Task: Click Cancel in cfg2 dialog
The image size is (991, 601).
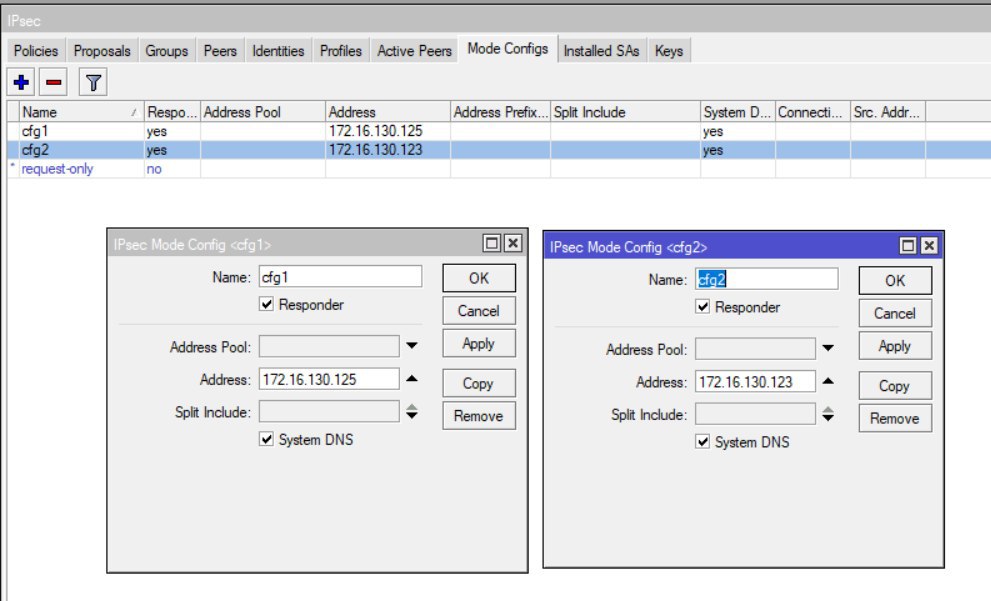Action: pyautogui.click(x=895, y=313)
